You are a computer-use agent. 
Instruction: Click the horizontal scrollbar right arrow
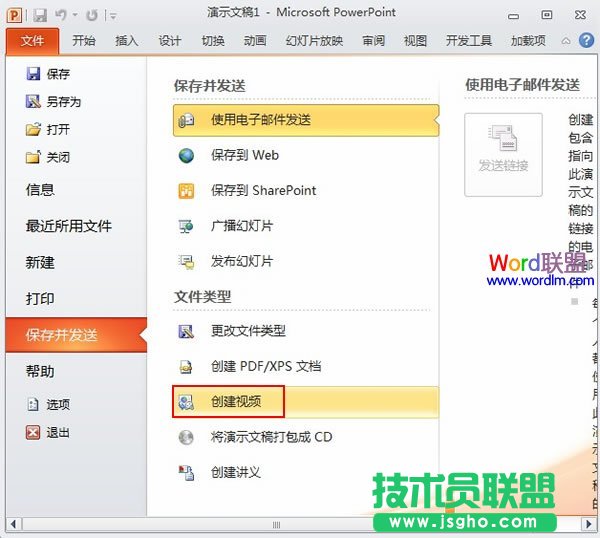click(x=589, y=524)
